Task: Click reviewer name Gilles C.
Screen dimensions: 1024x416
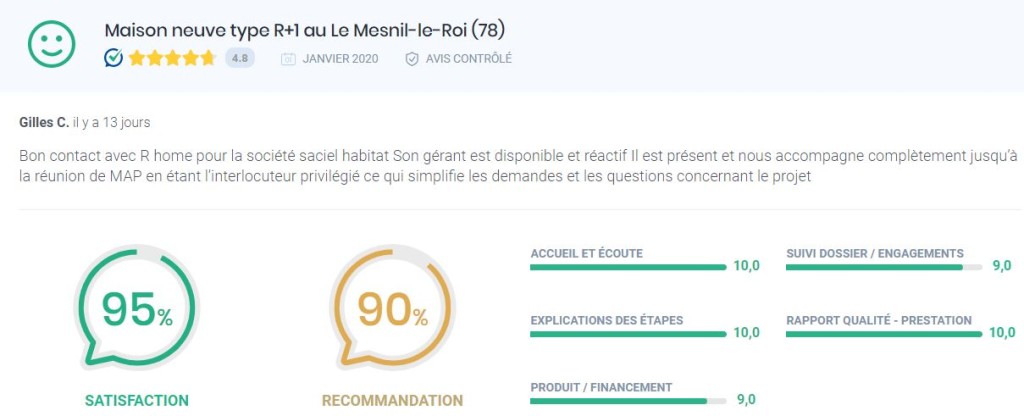Action: click(x=44, y=122)
